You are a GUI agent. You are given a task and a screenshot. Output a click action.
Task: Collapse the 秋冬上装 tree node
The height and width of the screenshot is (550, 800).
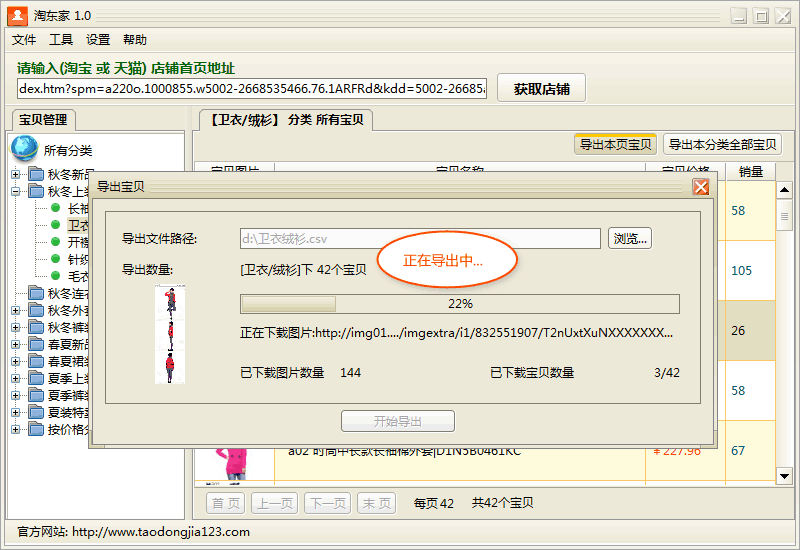click(16, 191)
